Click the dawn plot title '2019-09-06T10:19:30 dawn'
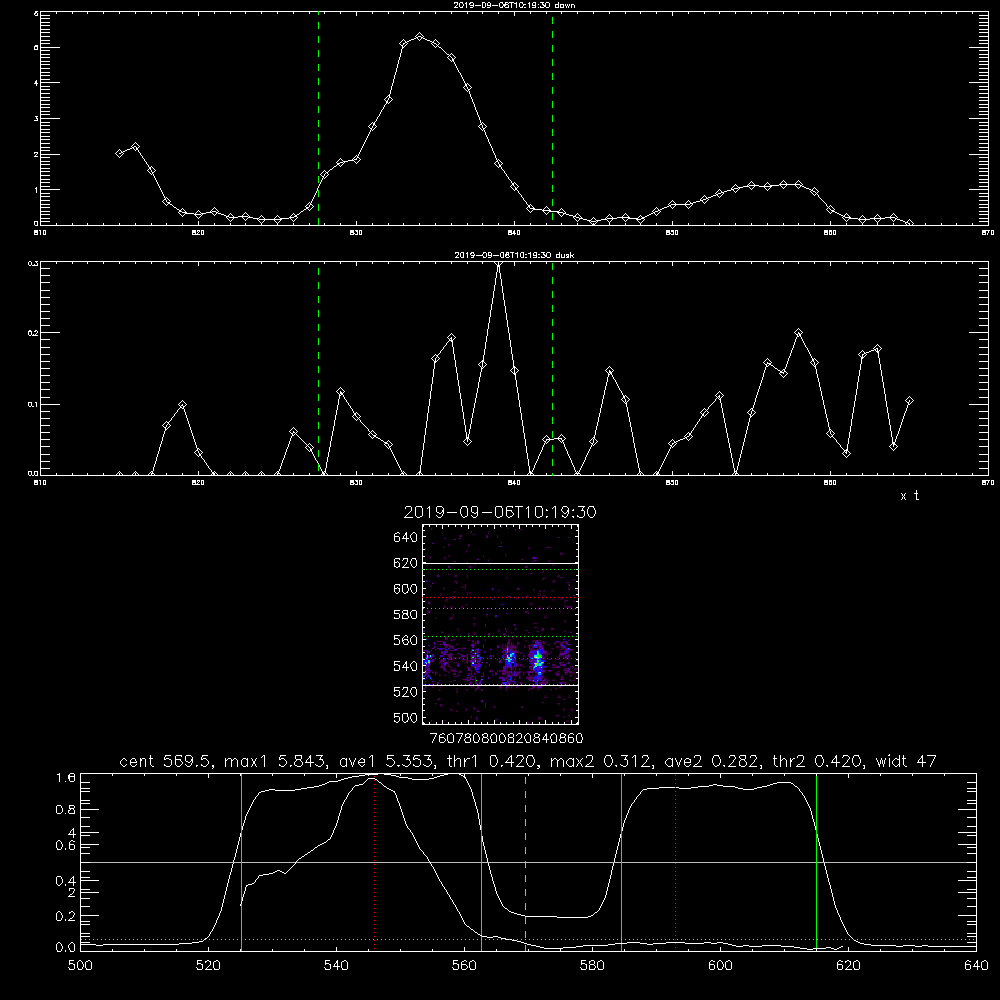Screen dimensions: 1000x1000 (514, 5)
